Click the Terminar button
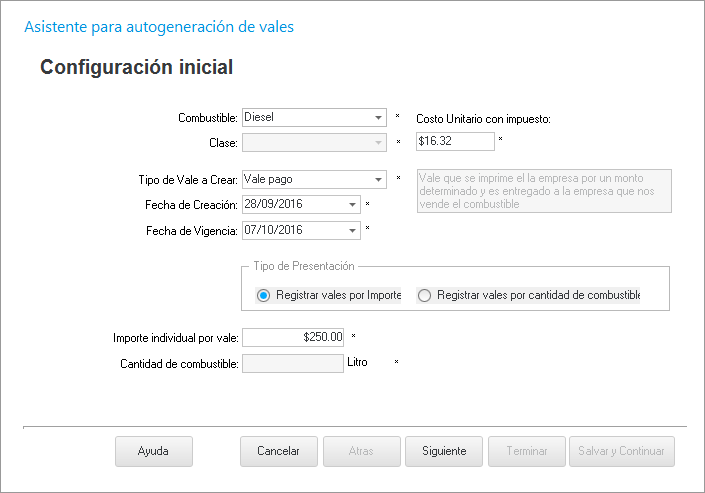Viewport: 705px width, 493px height. click(x=527, y=452)
